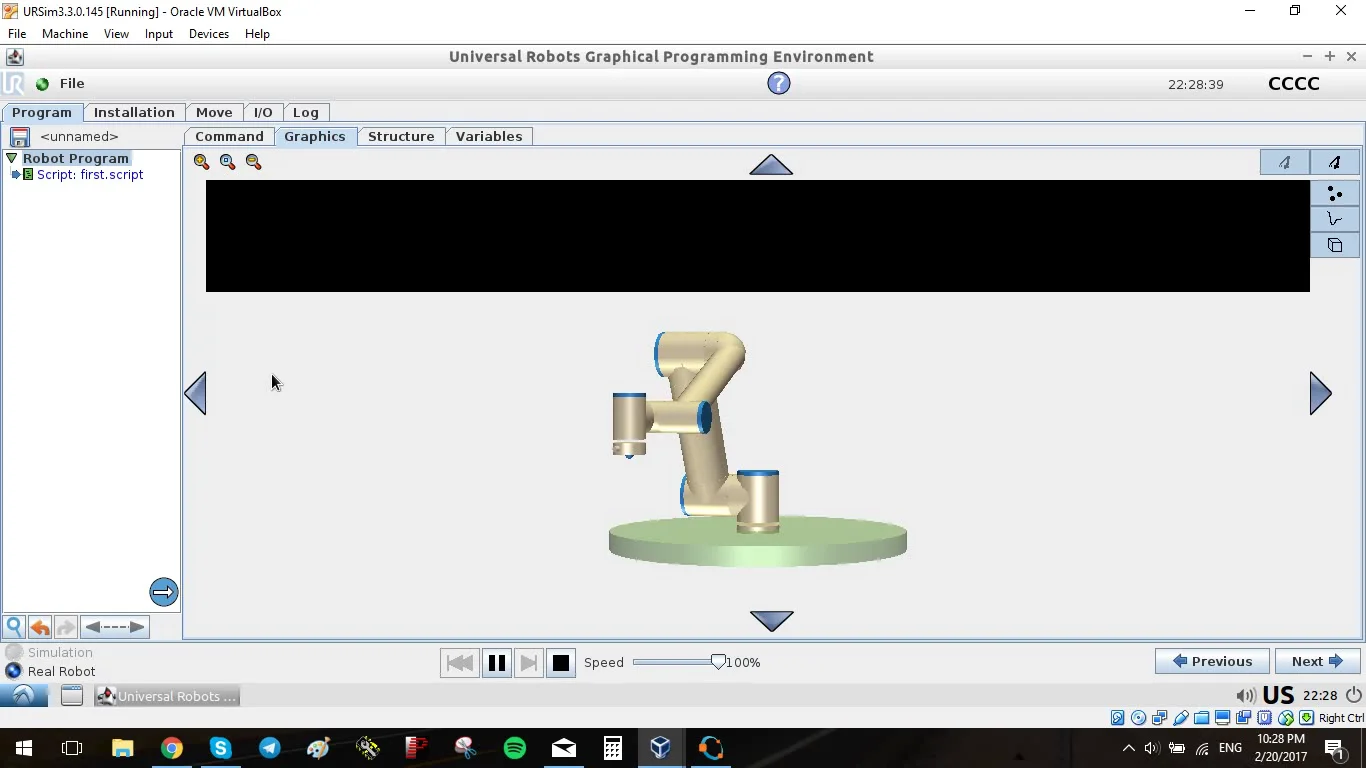Click the Previous button

coord(1212,661)
